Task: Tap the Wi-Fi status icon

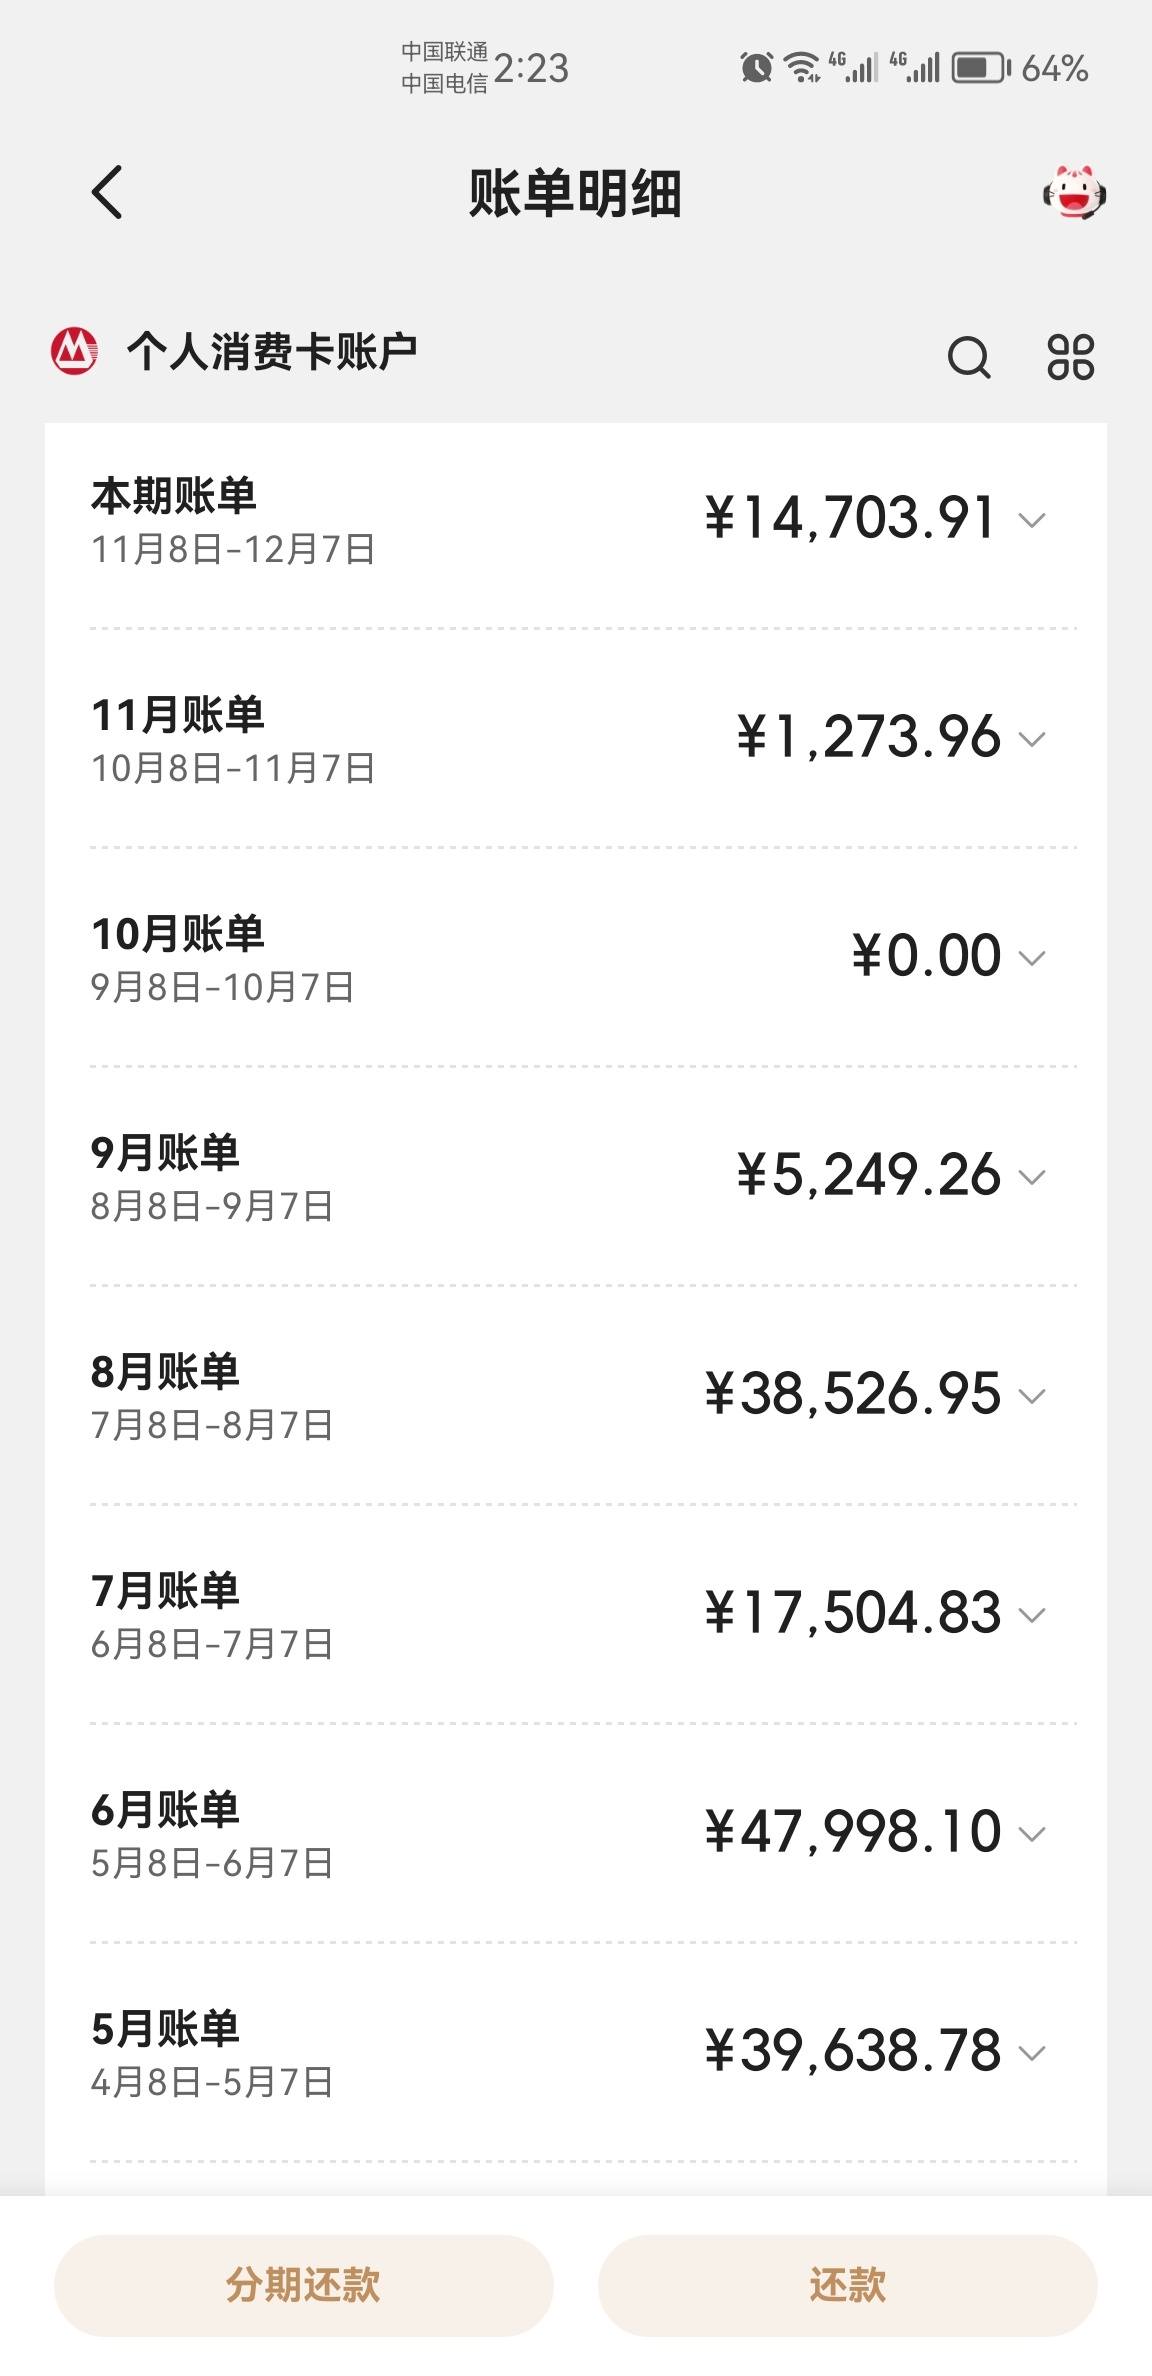Action: click(x=801, y=68)
